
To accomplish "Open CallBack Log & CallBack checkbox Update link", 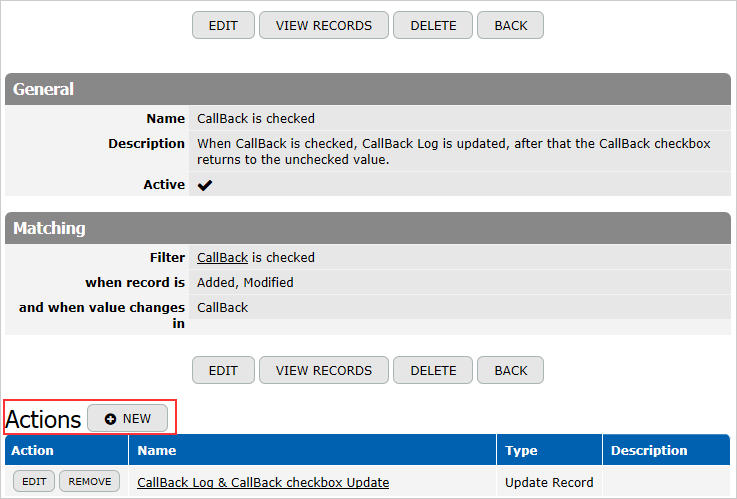I will (x=263, y=482).
